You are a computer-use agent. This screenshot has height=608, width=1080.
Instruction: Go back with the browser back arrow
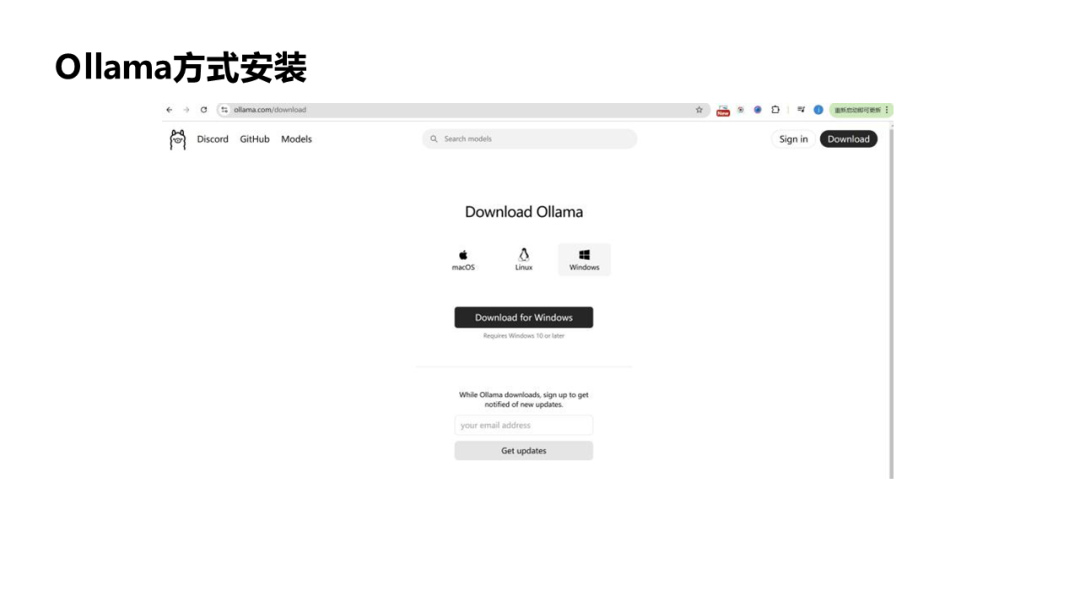coord(169,109)
